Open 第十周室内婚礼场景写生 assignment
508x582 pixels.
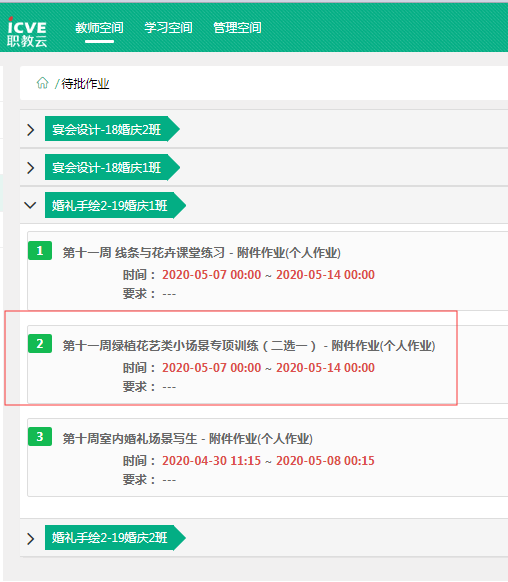point(187,439)
